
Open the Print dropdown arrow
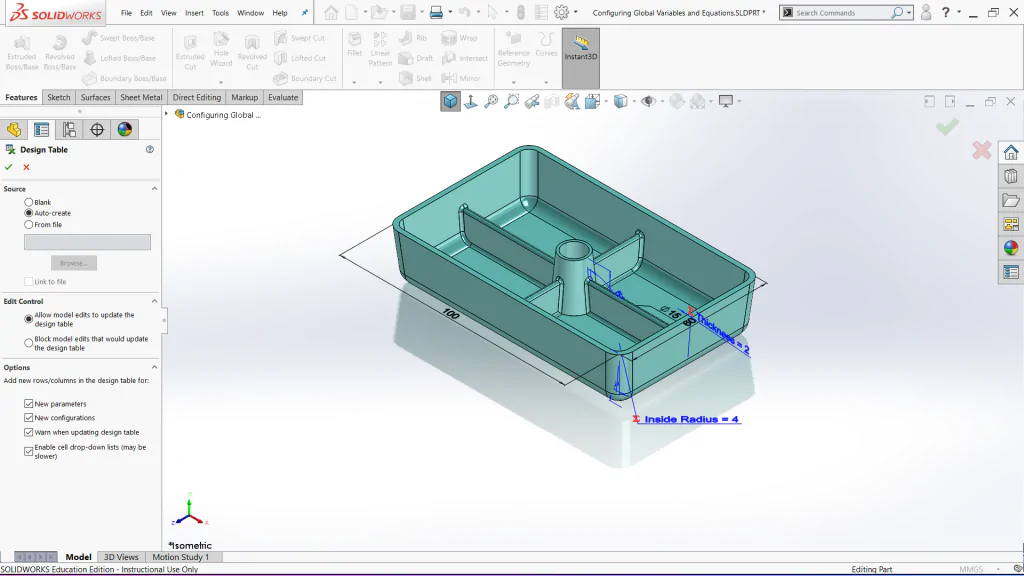pyautogui.click(x=450, y=12)
